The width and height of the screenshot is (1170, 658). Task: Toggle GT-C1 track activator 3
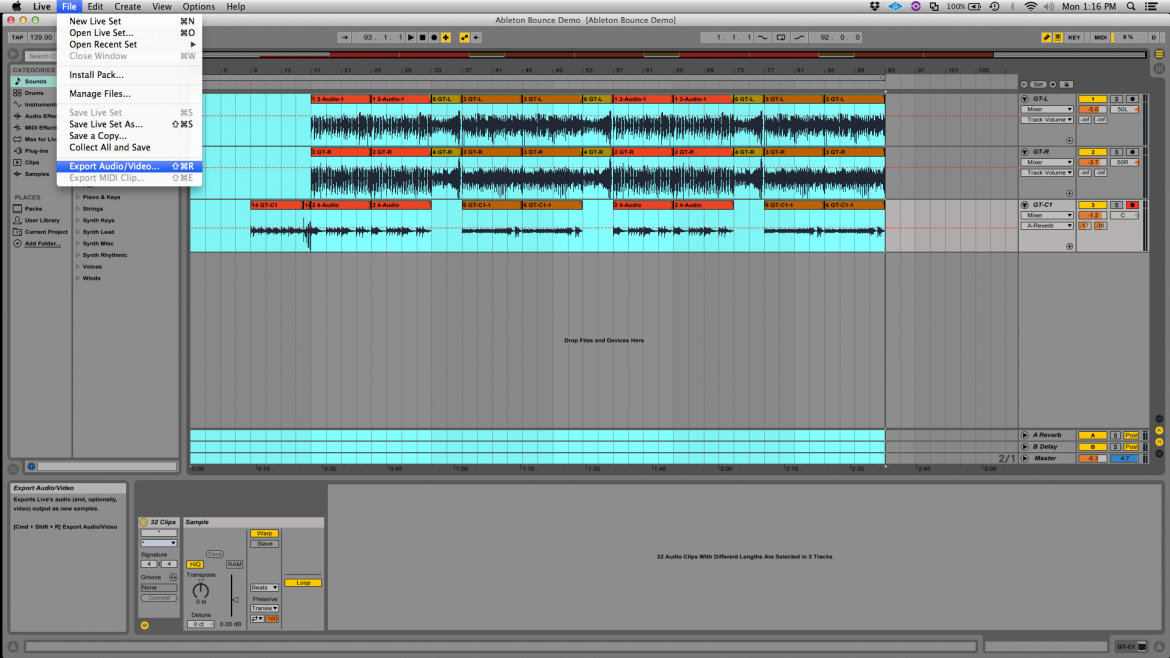pos(1092,205)
